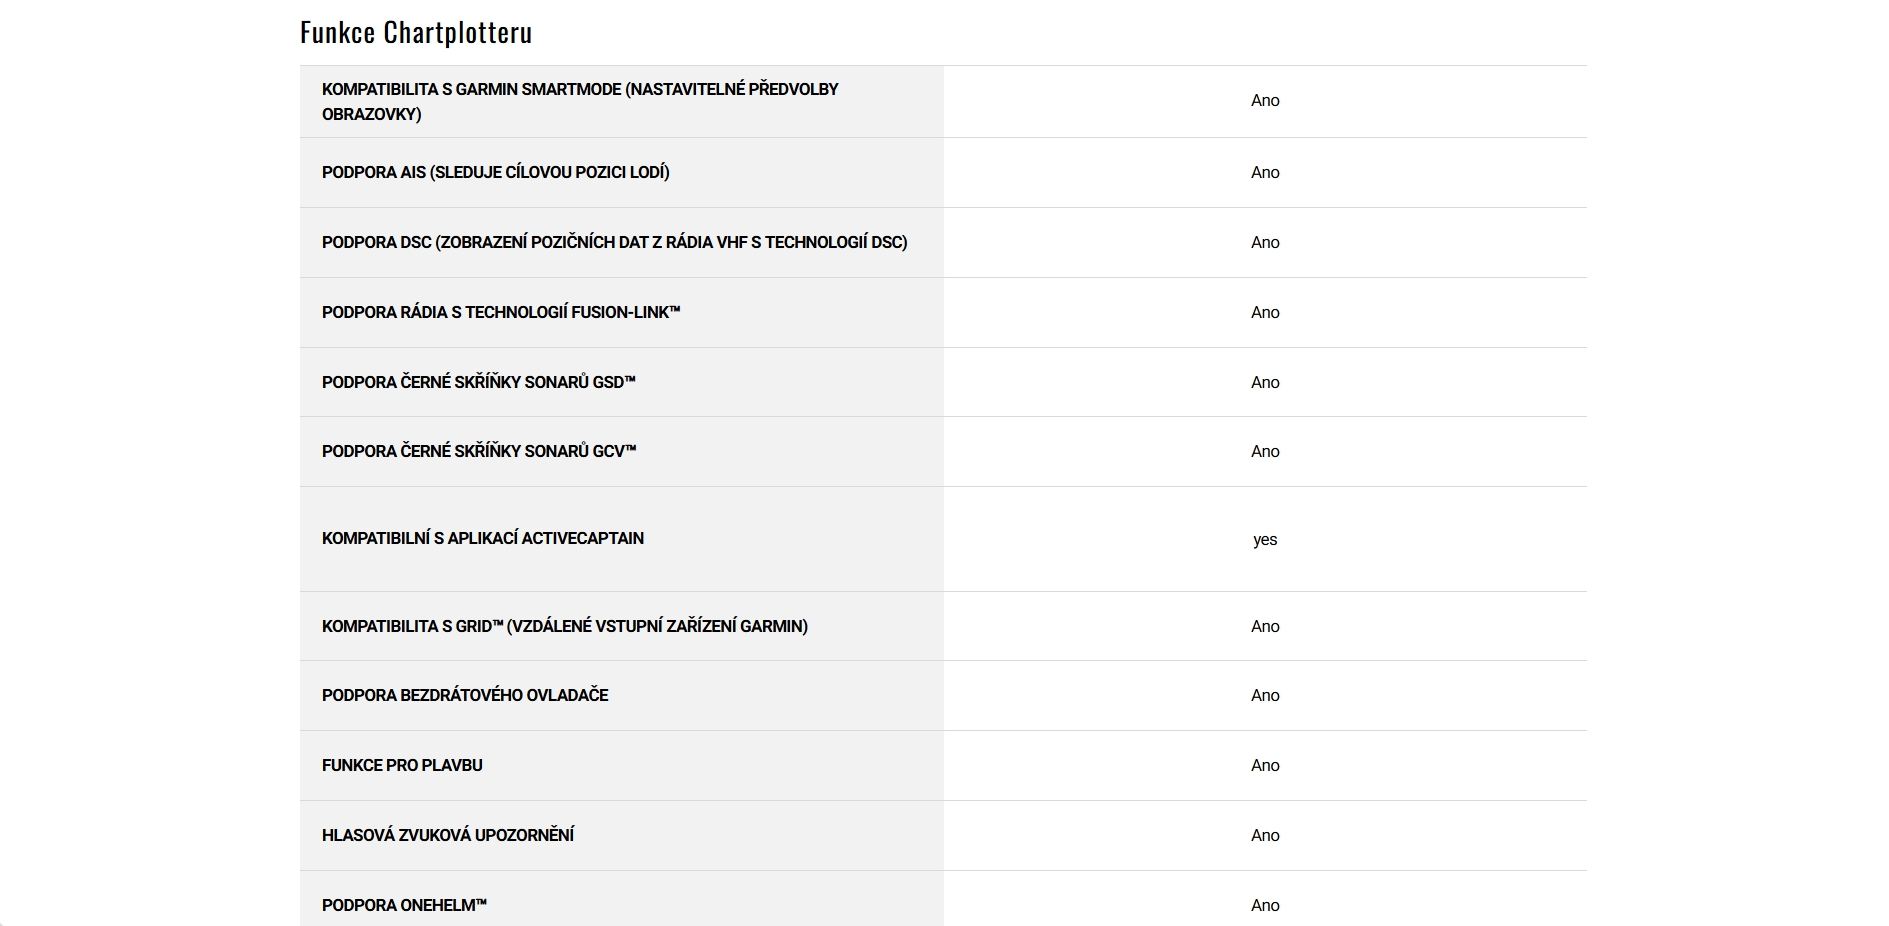Click the Ano value for SmartMode compatibility
Image resolution: width=1889 pixels, height=926 pixels.
[x=1265, y=101]
